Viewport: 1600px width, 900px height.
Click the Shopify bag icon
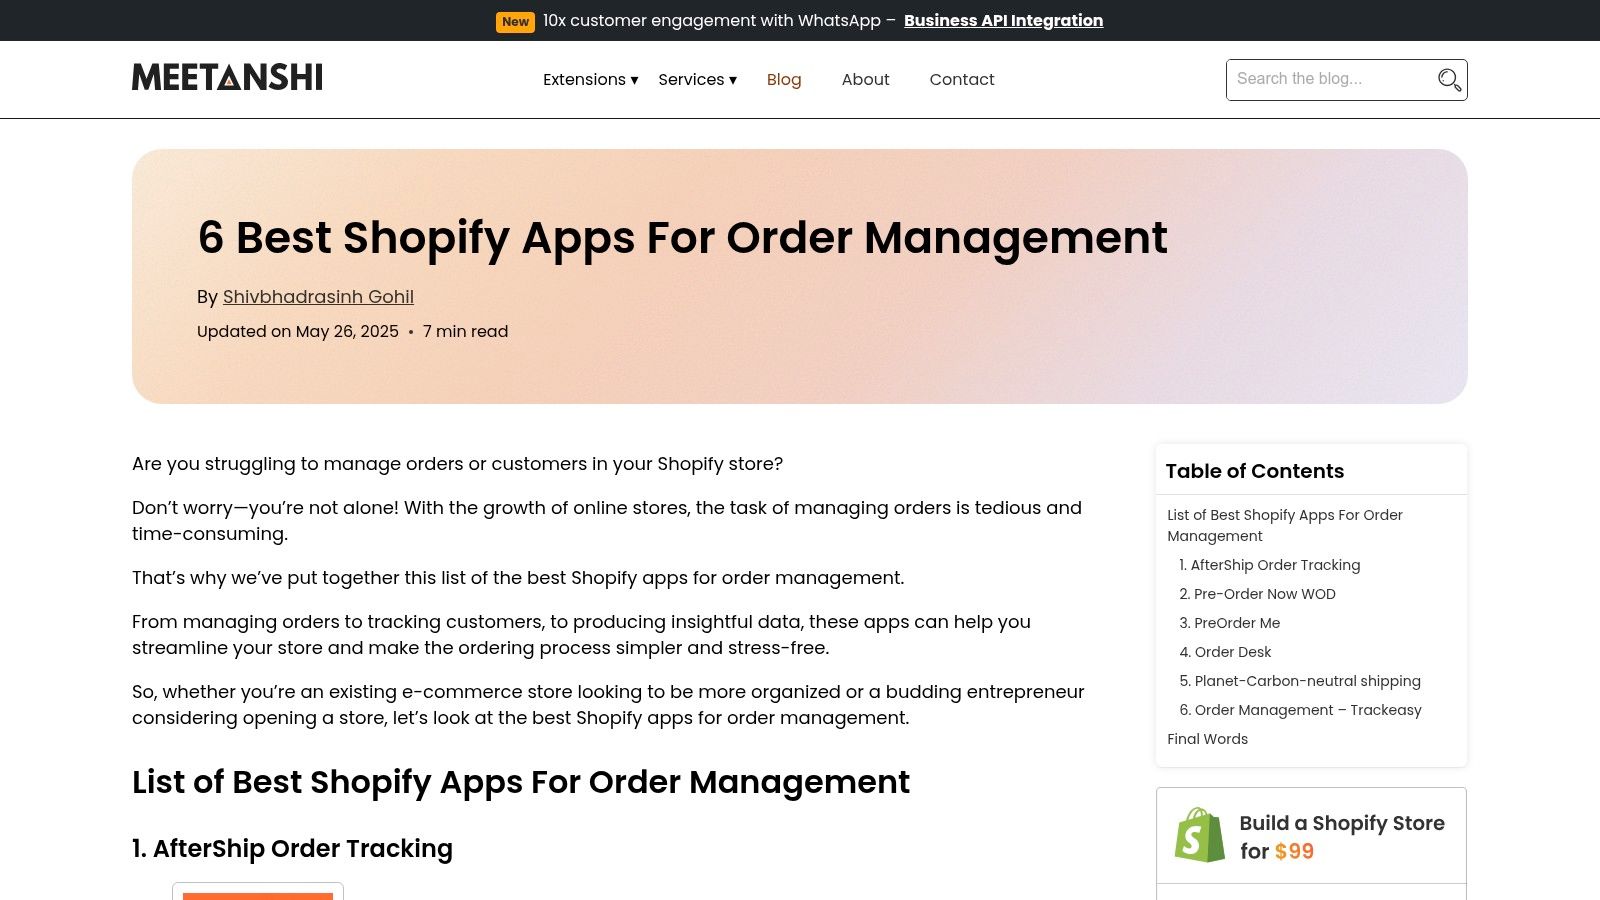pos(1199,835)
